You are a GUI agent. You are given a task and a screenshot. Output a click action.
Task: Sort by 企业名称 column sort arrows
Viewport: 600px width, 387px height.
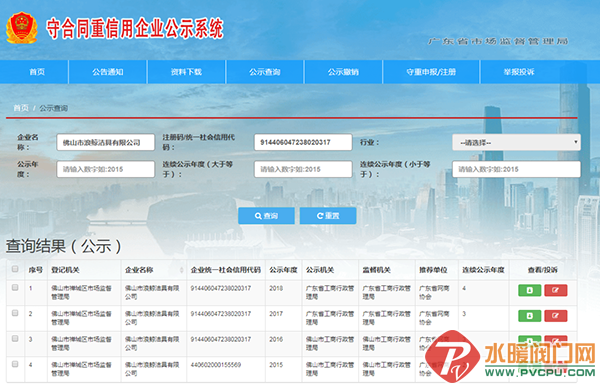[181, 270]
